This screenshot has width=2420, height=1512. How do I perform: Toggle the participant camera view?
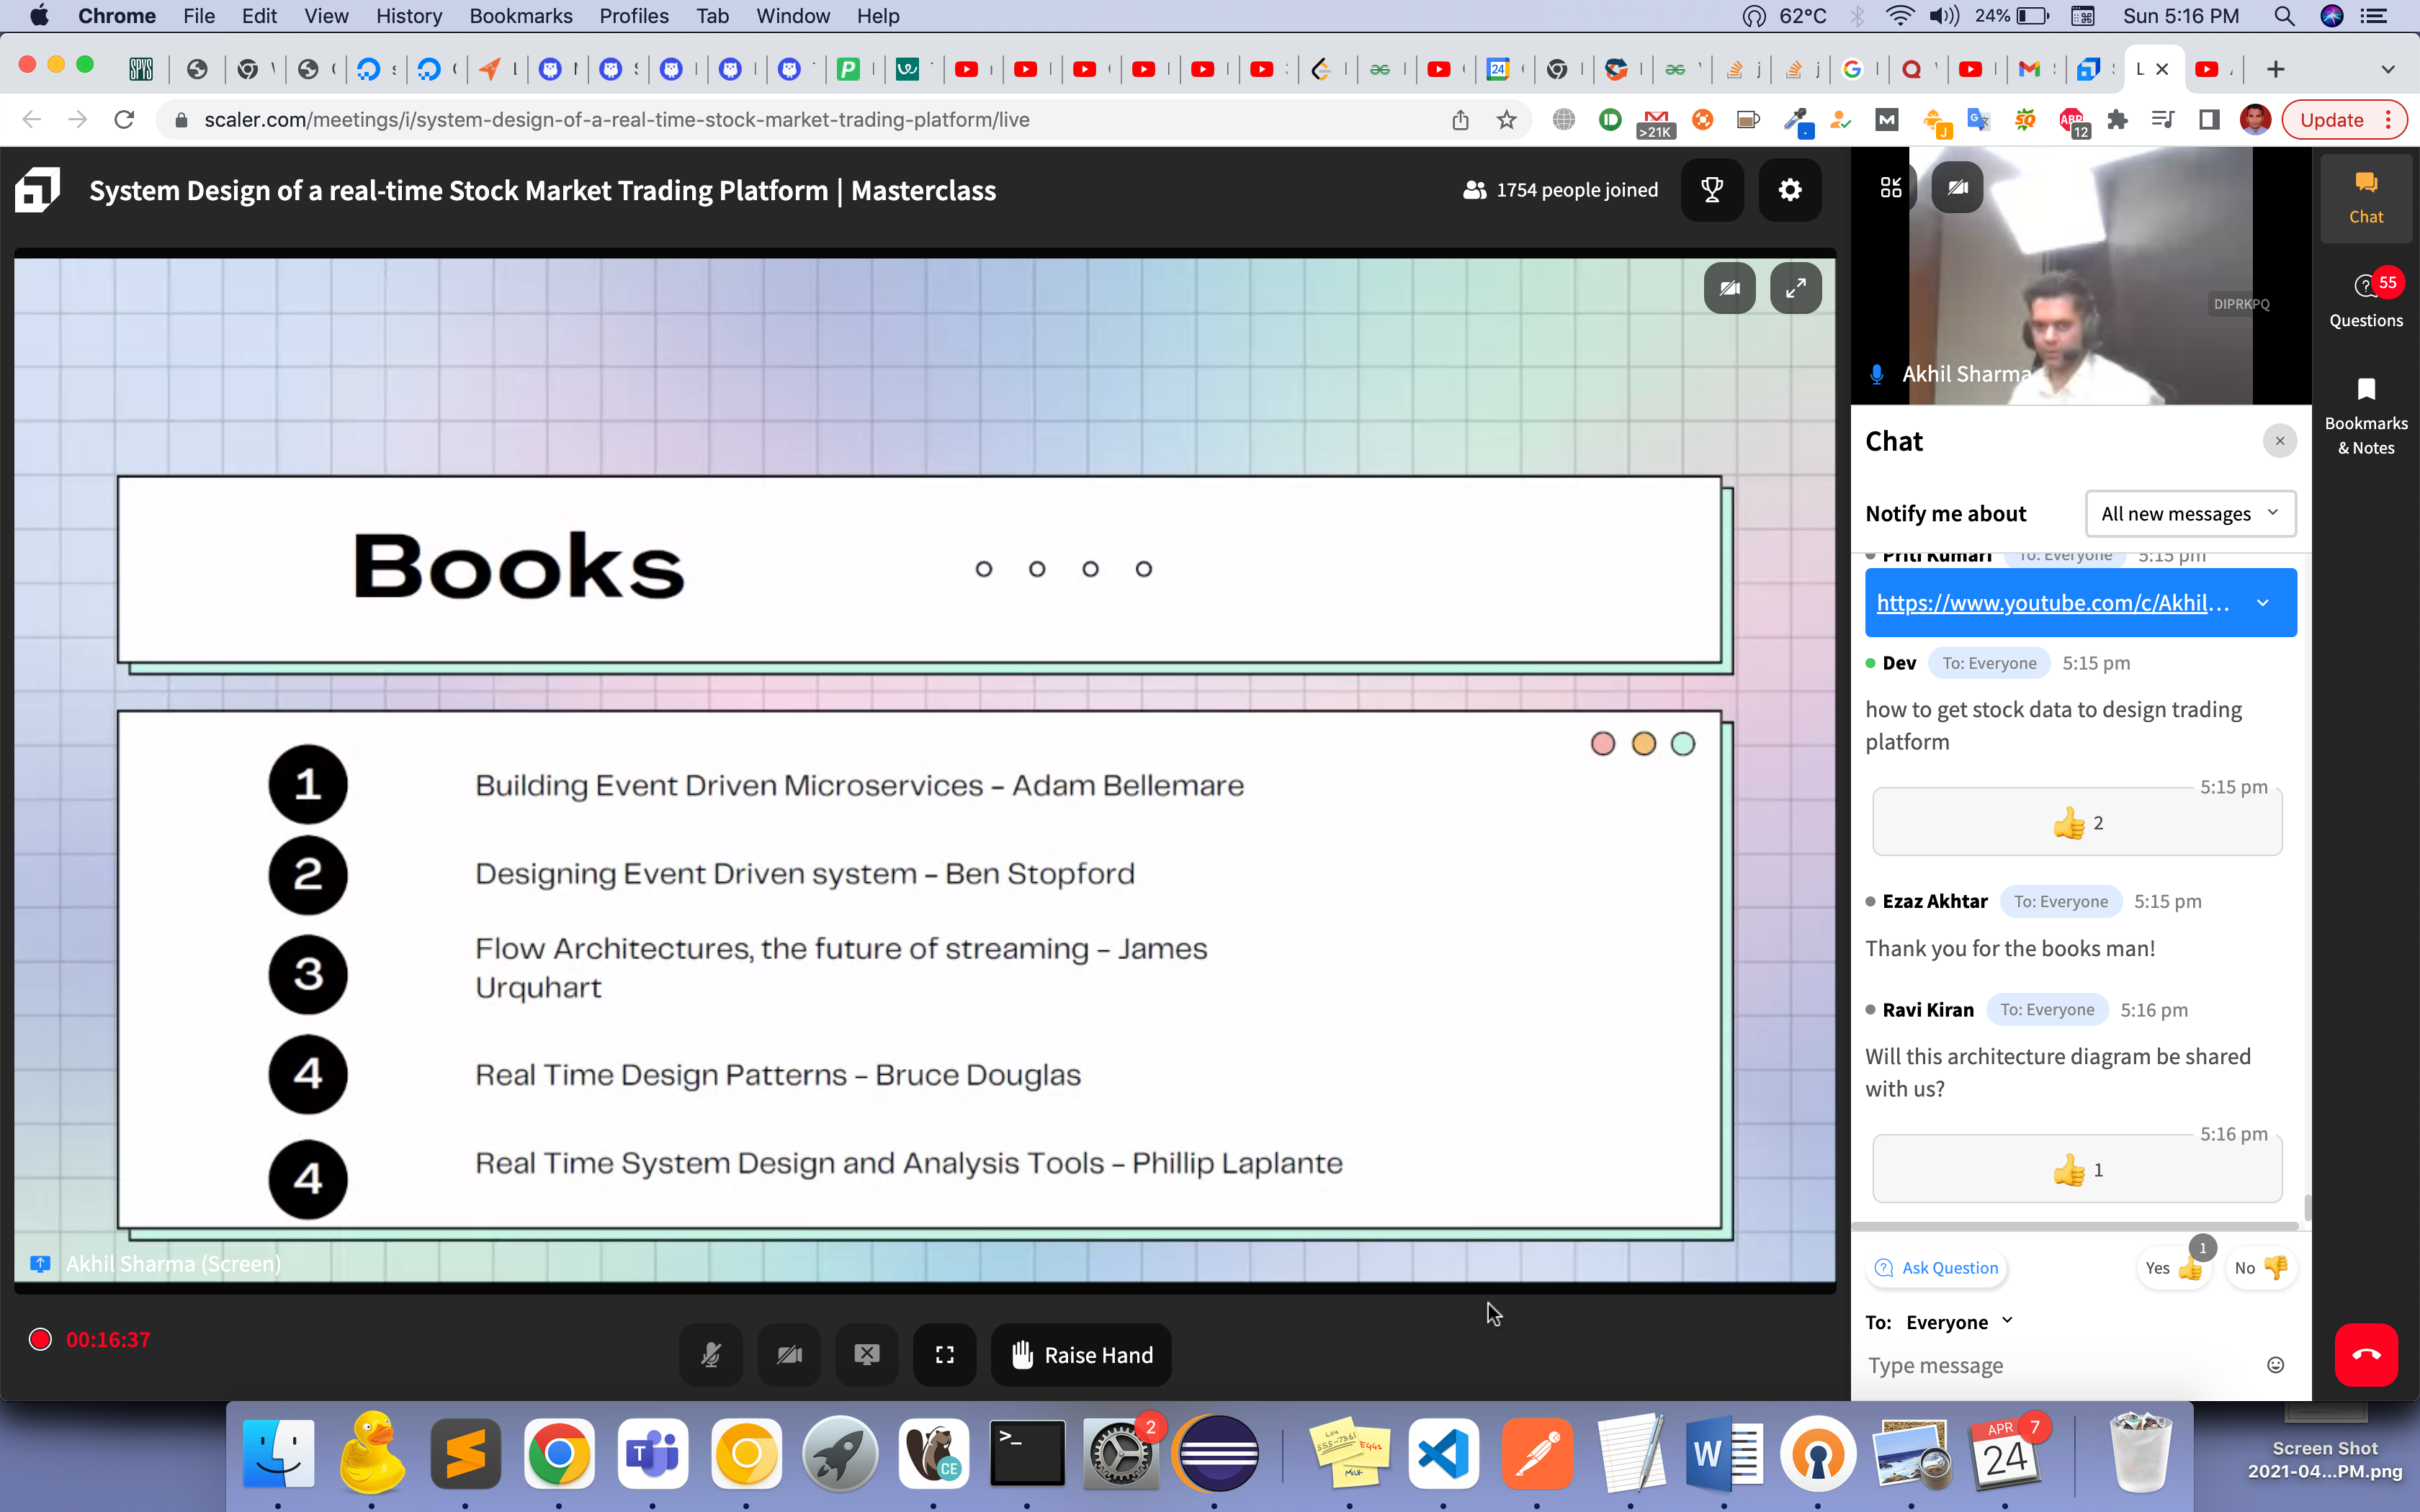(1957, 186)
